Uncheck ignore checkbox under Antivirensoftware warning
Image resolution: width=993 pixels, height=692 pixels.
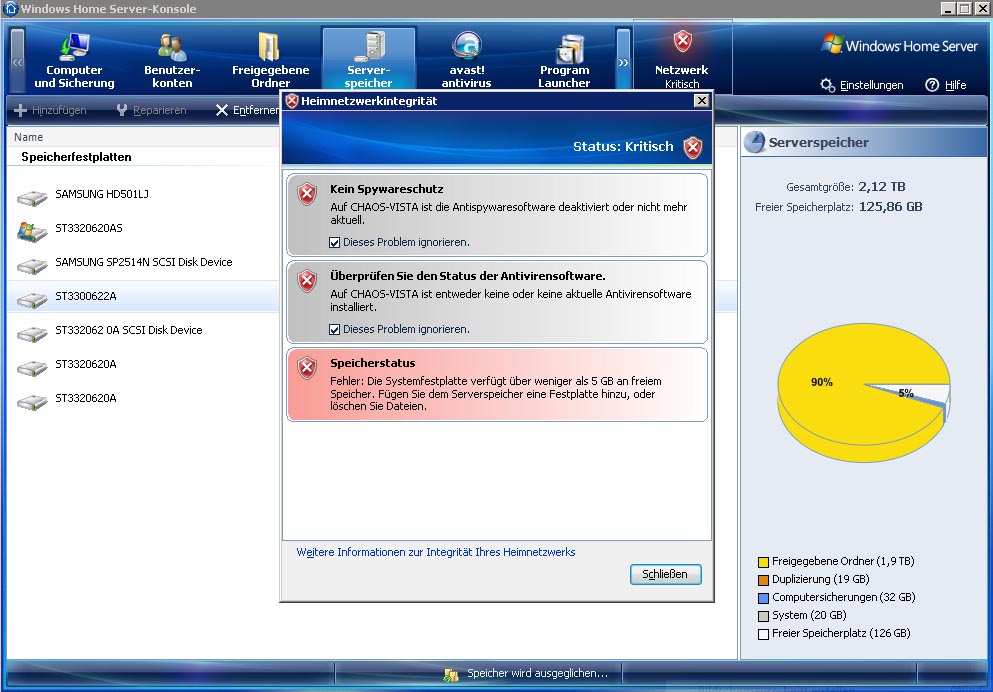click(334, 329)
